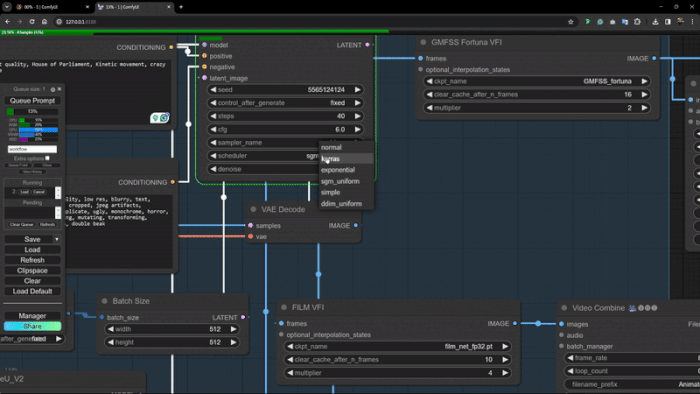
Task: Click VAE Decode IMAGE output socket
Action: click(x=356, y=225)
